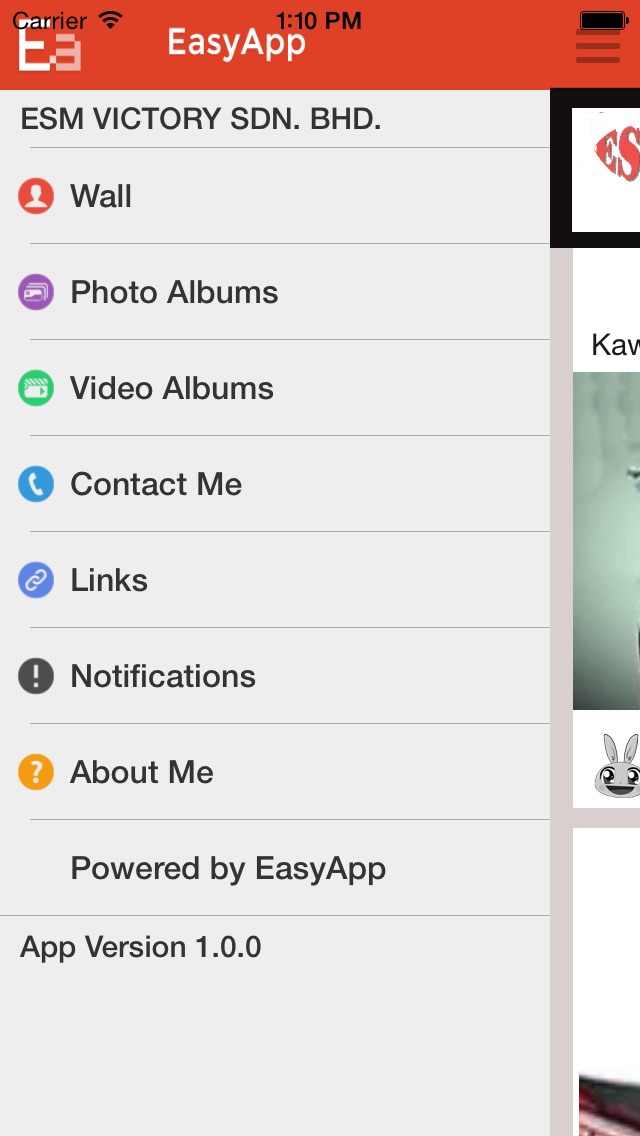Tap the ESM VICTORY SDN. BHD. header
The height and width of the screenshot is (1136, 640).
201,119
